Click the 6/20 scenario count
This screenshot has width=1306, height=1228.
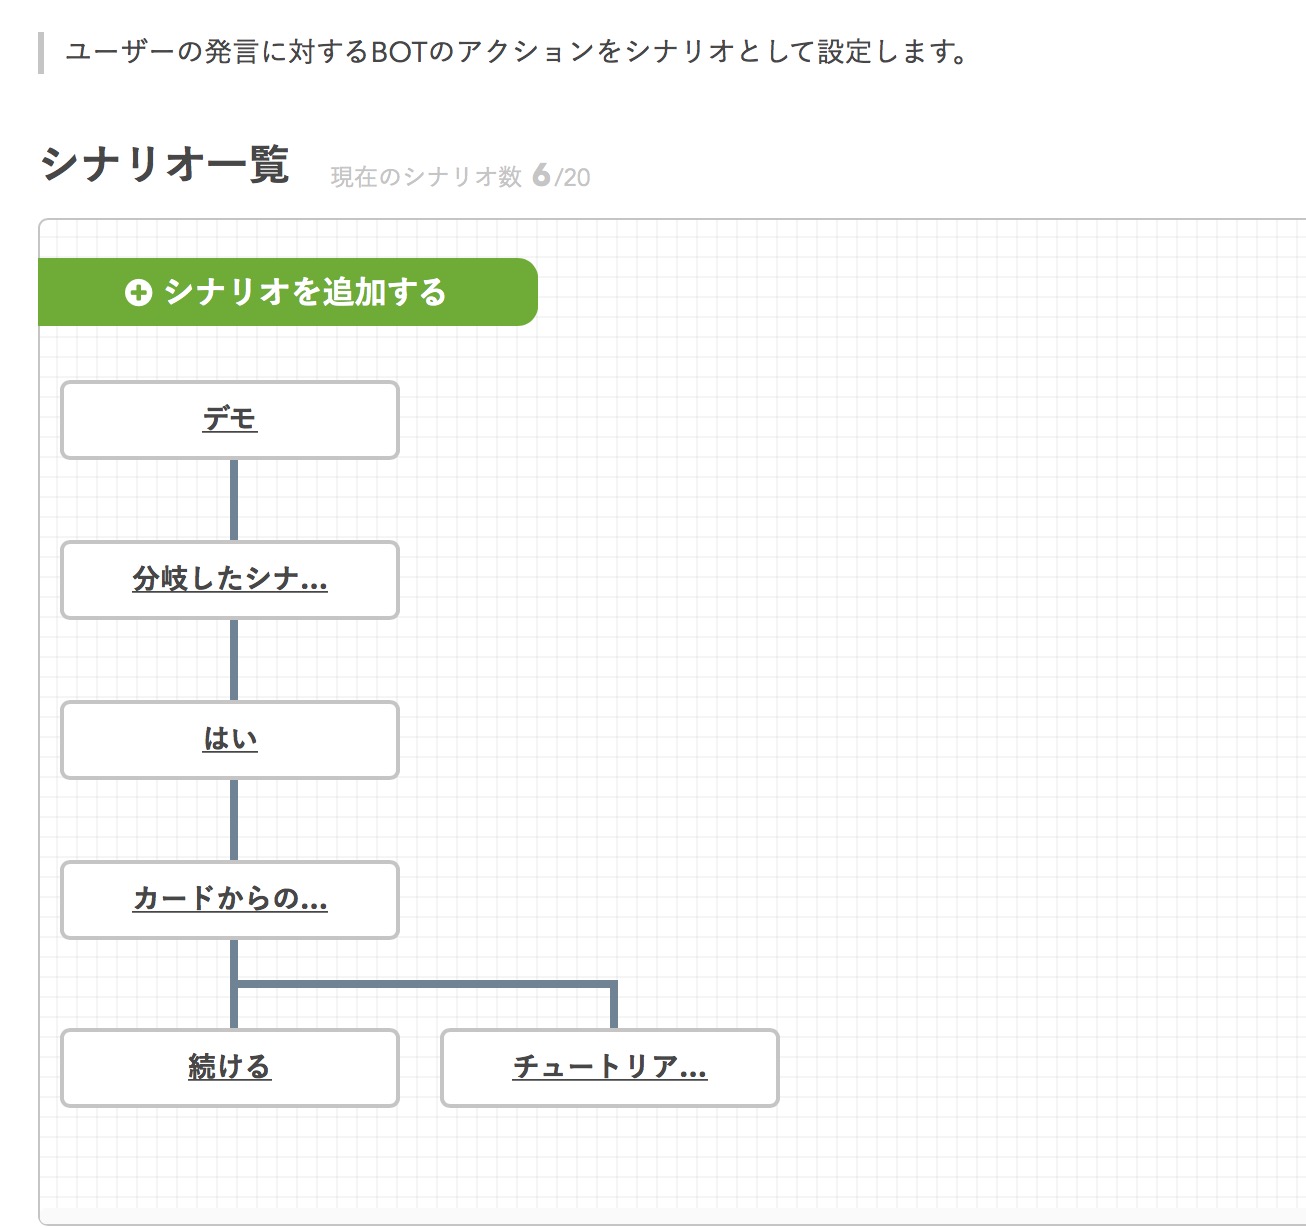pyautogui.click(x=562, y=177)
